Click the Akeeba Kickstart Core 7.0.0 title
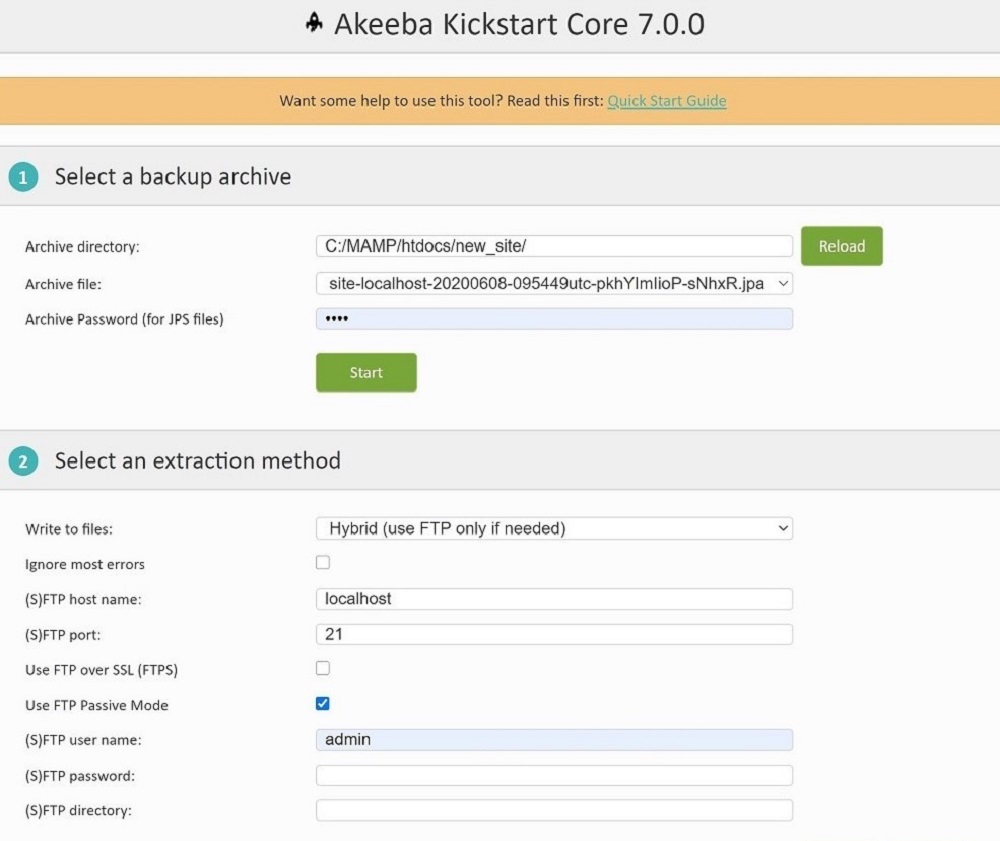The image size is (1000, 841). pos(519,24)
